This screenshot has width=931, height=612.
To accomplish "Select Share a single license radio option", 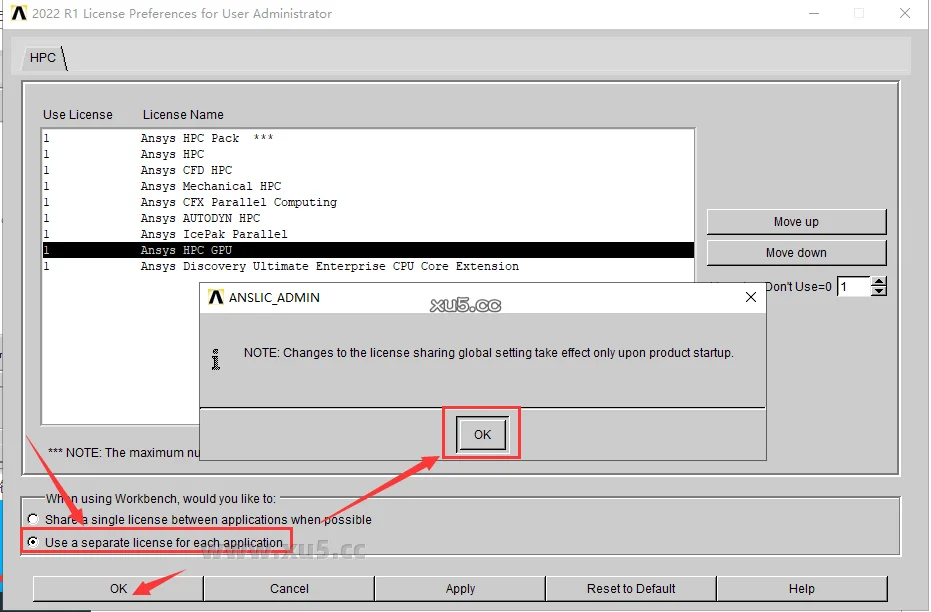I will click(x=34, y=520).
